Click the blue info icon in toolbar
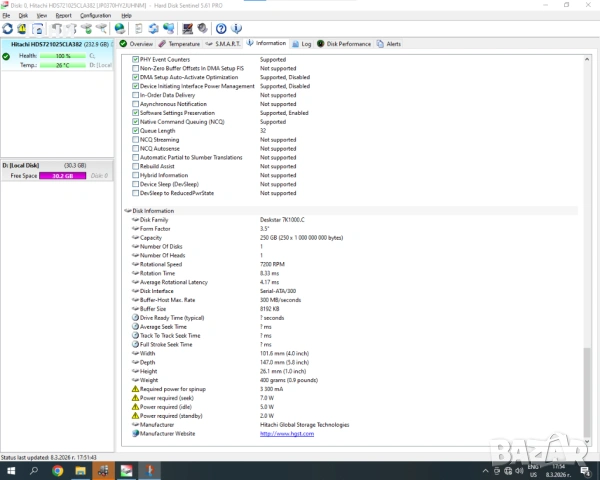This screenshot has height=480, width=600. (236, 29)
